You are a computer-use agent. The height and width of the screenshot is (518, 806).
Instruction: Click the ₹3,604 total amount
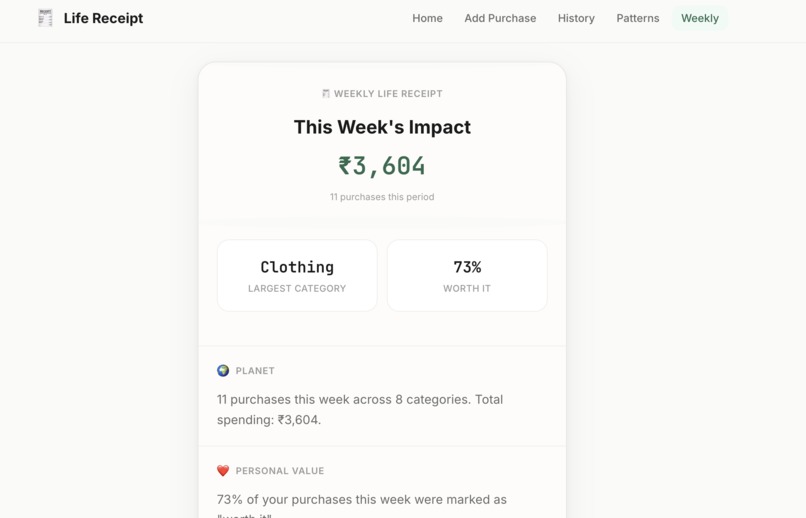pos(382,166)
